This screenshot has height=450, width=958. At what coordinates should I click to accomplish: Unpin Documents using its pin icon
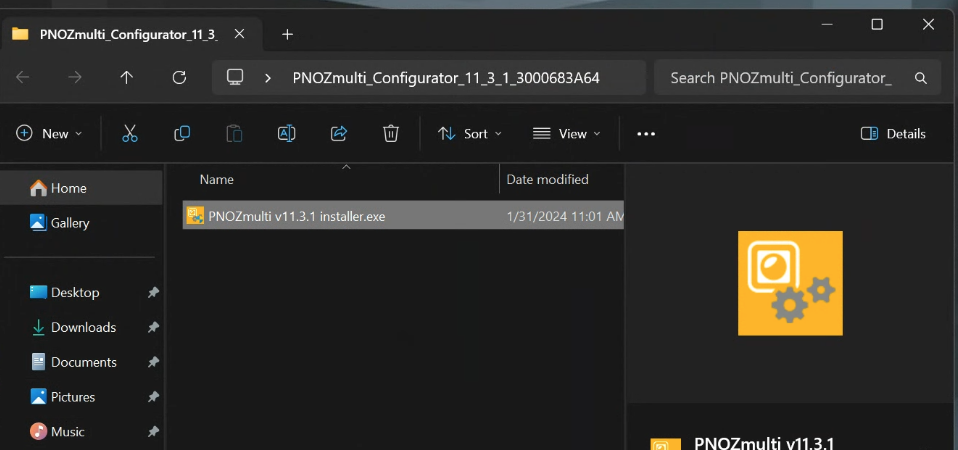(153, 362)
